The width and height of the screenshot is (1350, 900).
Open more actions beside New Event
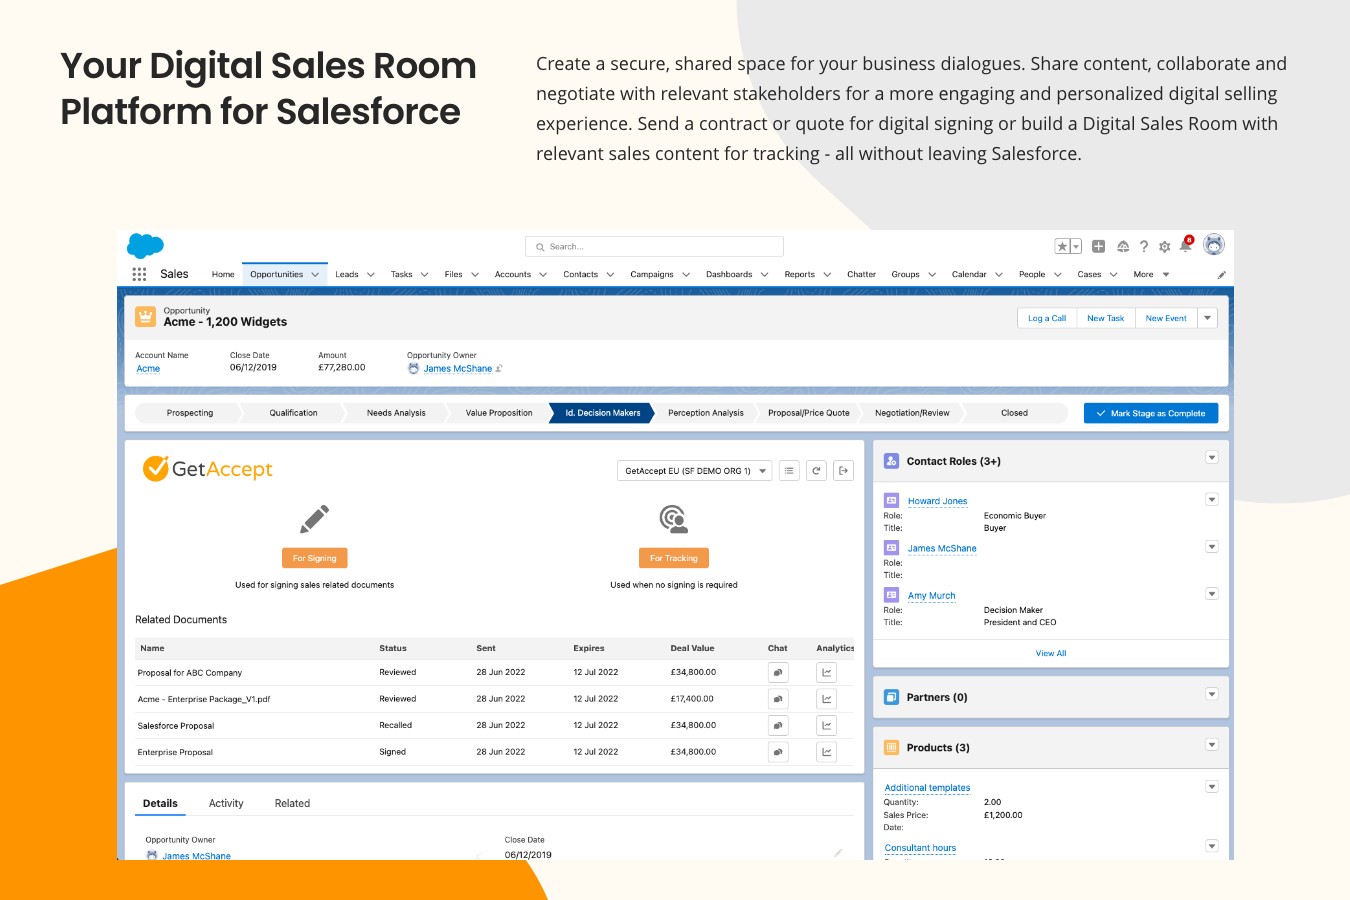pyautogui.click(x=1208, y=318)
